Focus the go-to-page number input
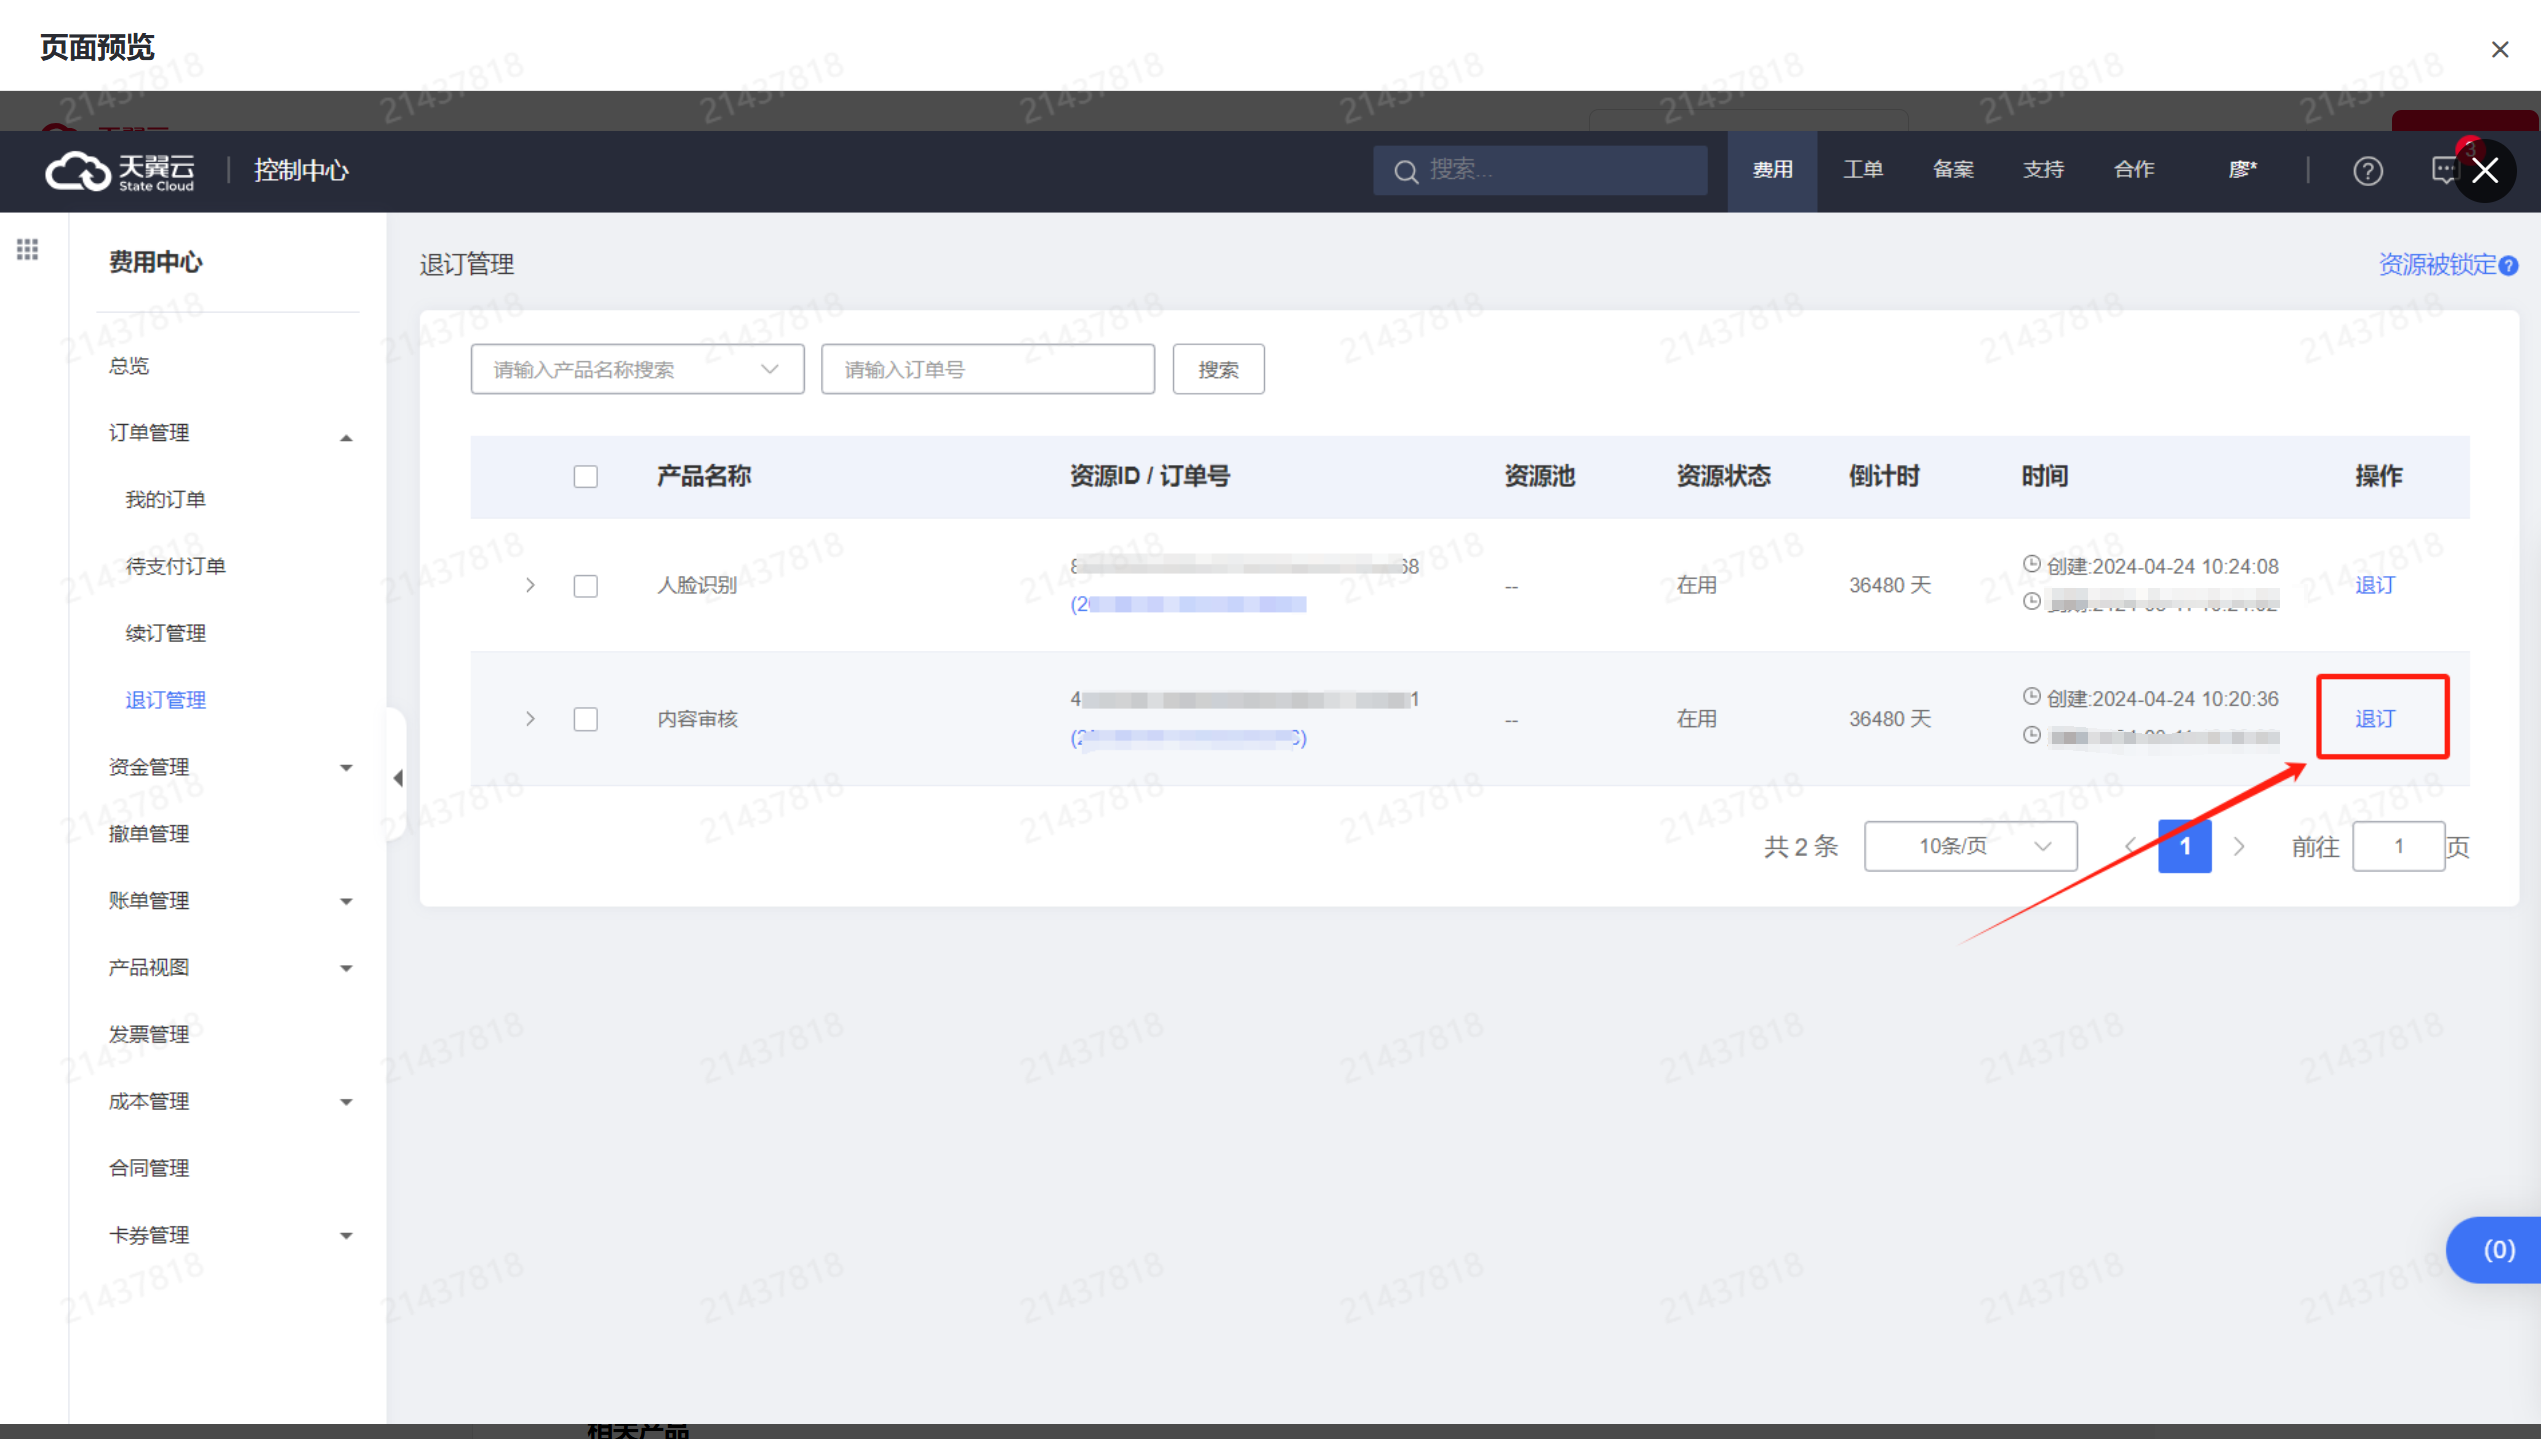The height and width of the screenshot is (1439, 2541). (2399, 847)
